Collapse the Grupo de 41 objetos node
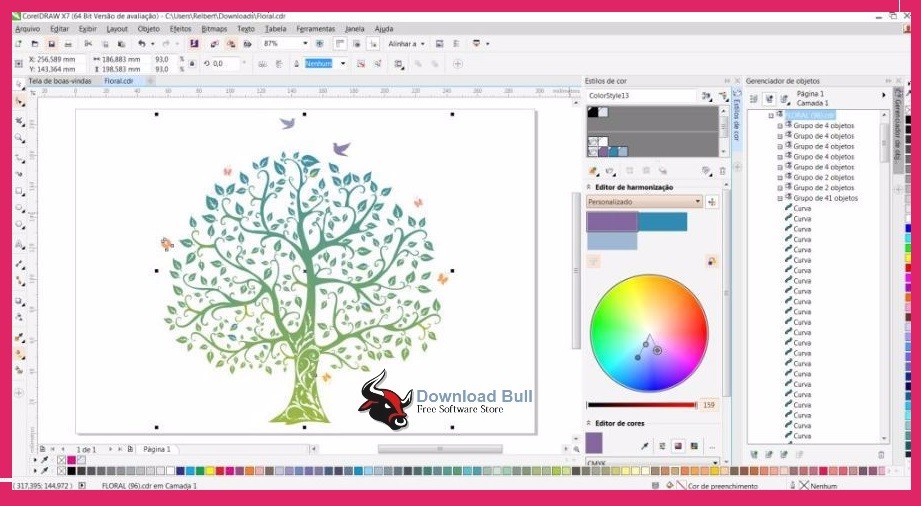Screen dimensions: 921x506 [x=780, y=199]
